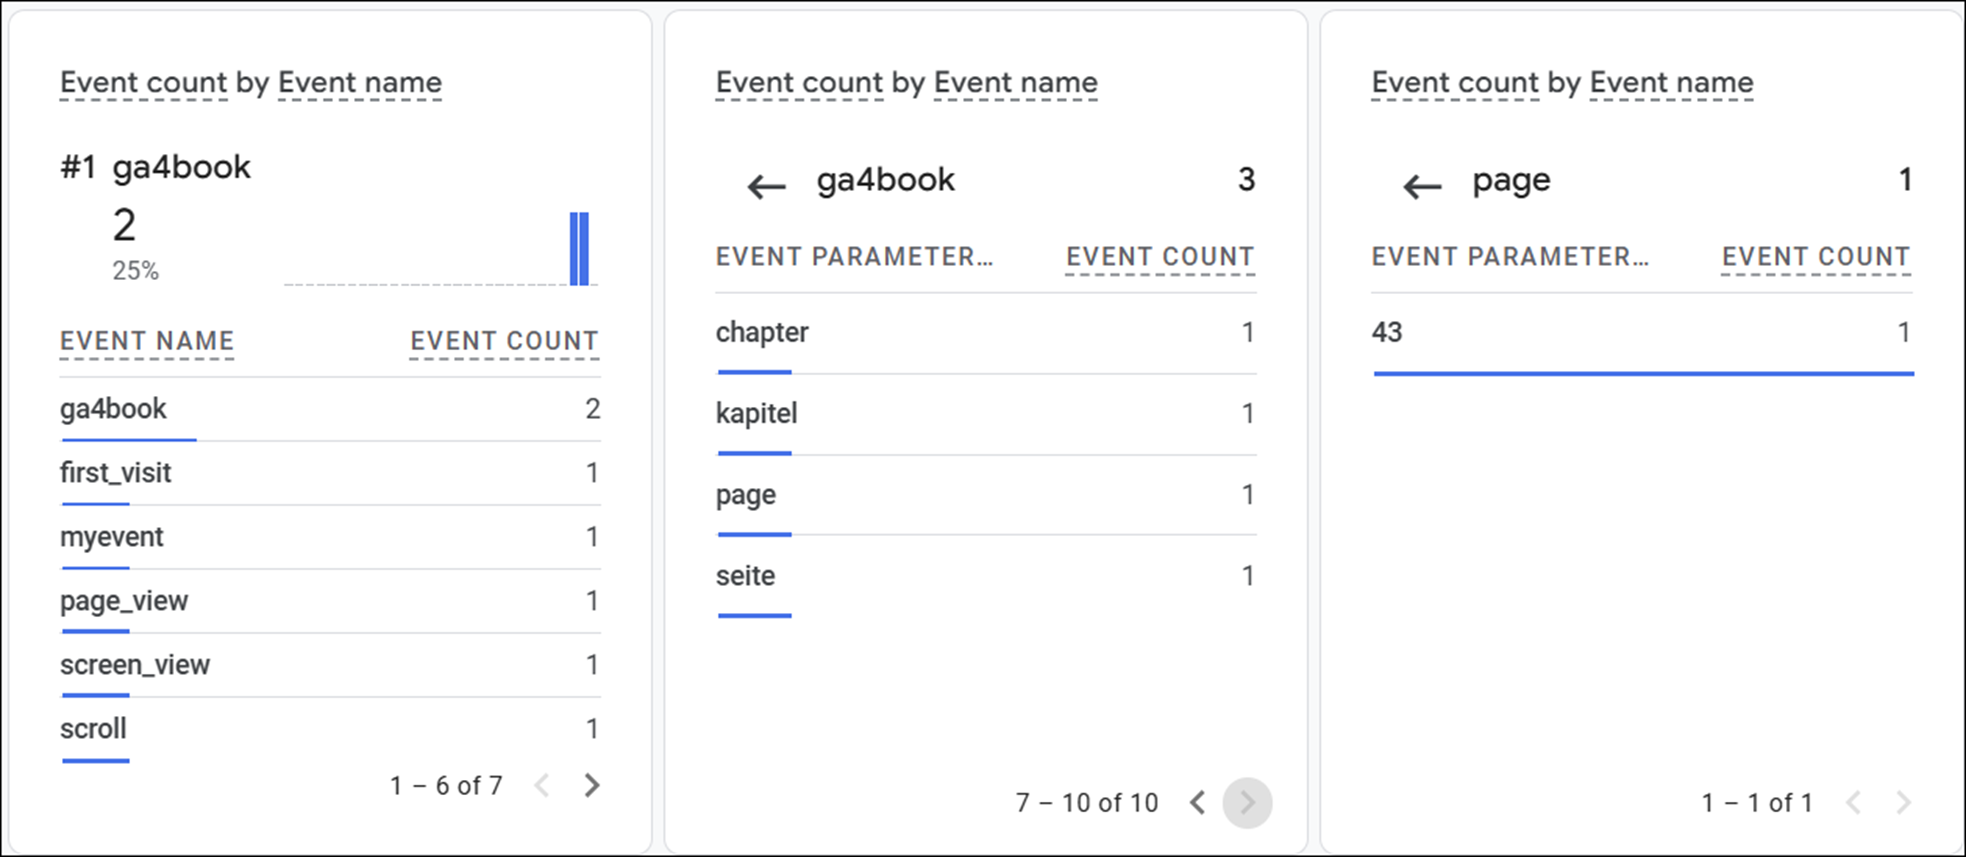Click pagination text 1 – 1 of 1

point(1757,803)
